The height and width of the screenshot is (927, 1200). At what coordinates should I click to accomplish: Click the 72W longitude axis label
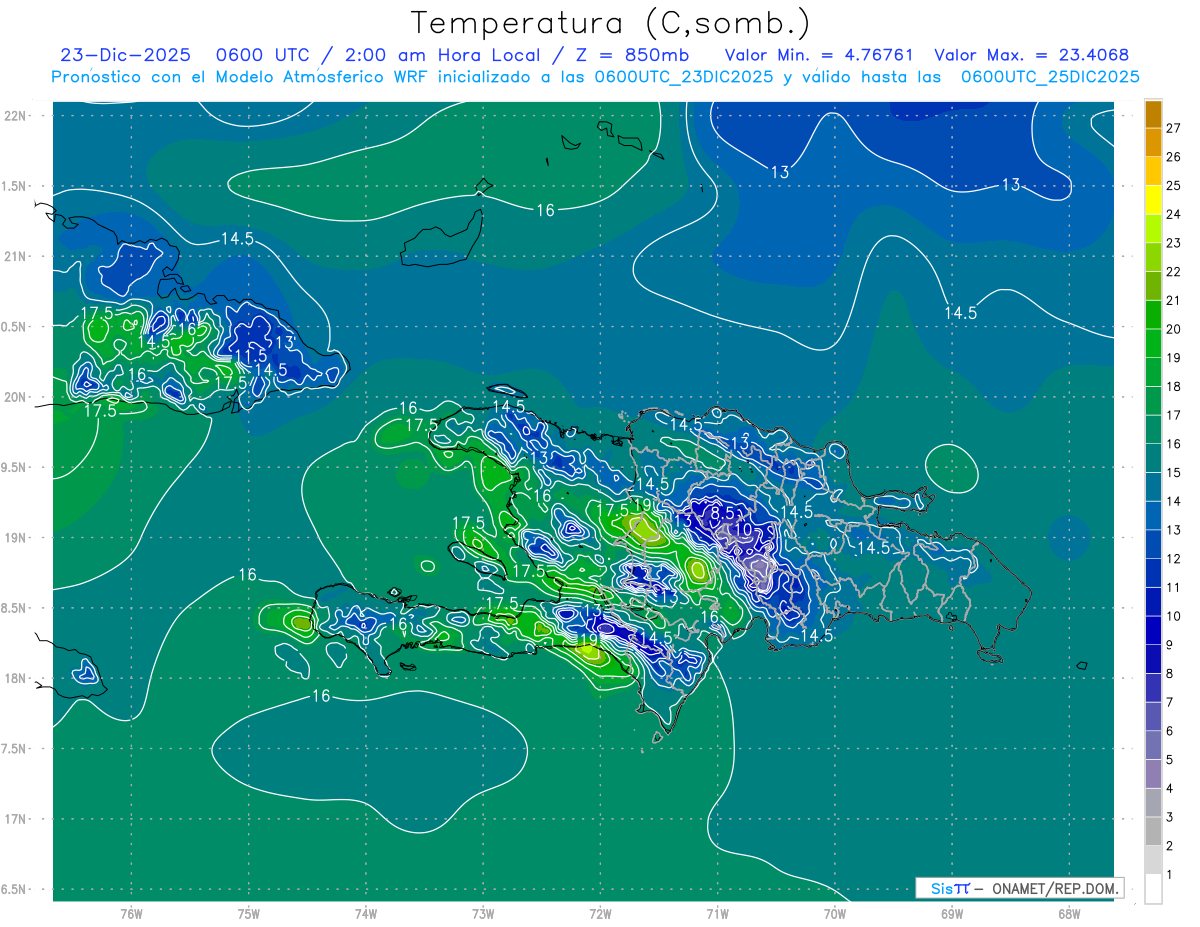600,912
